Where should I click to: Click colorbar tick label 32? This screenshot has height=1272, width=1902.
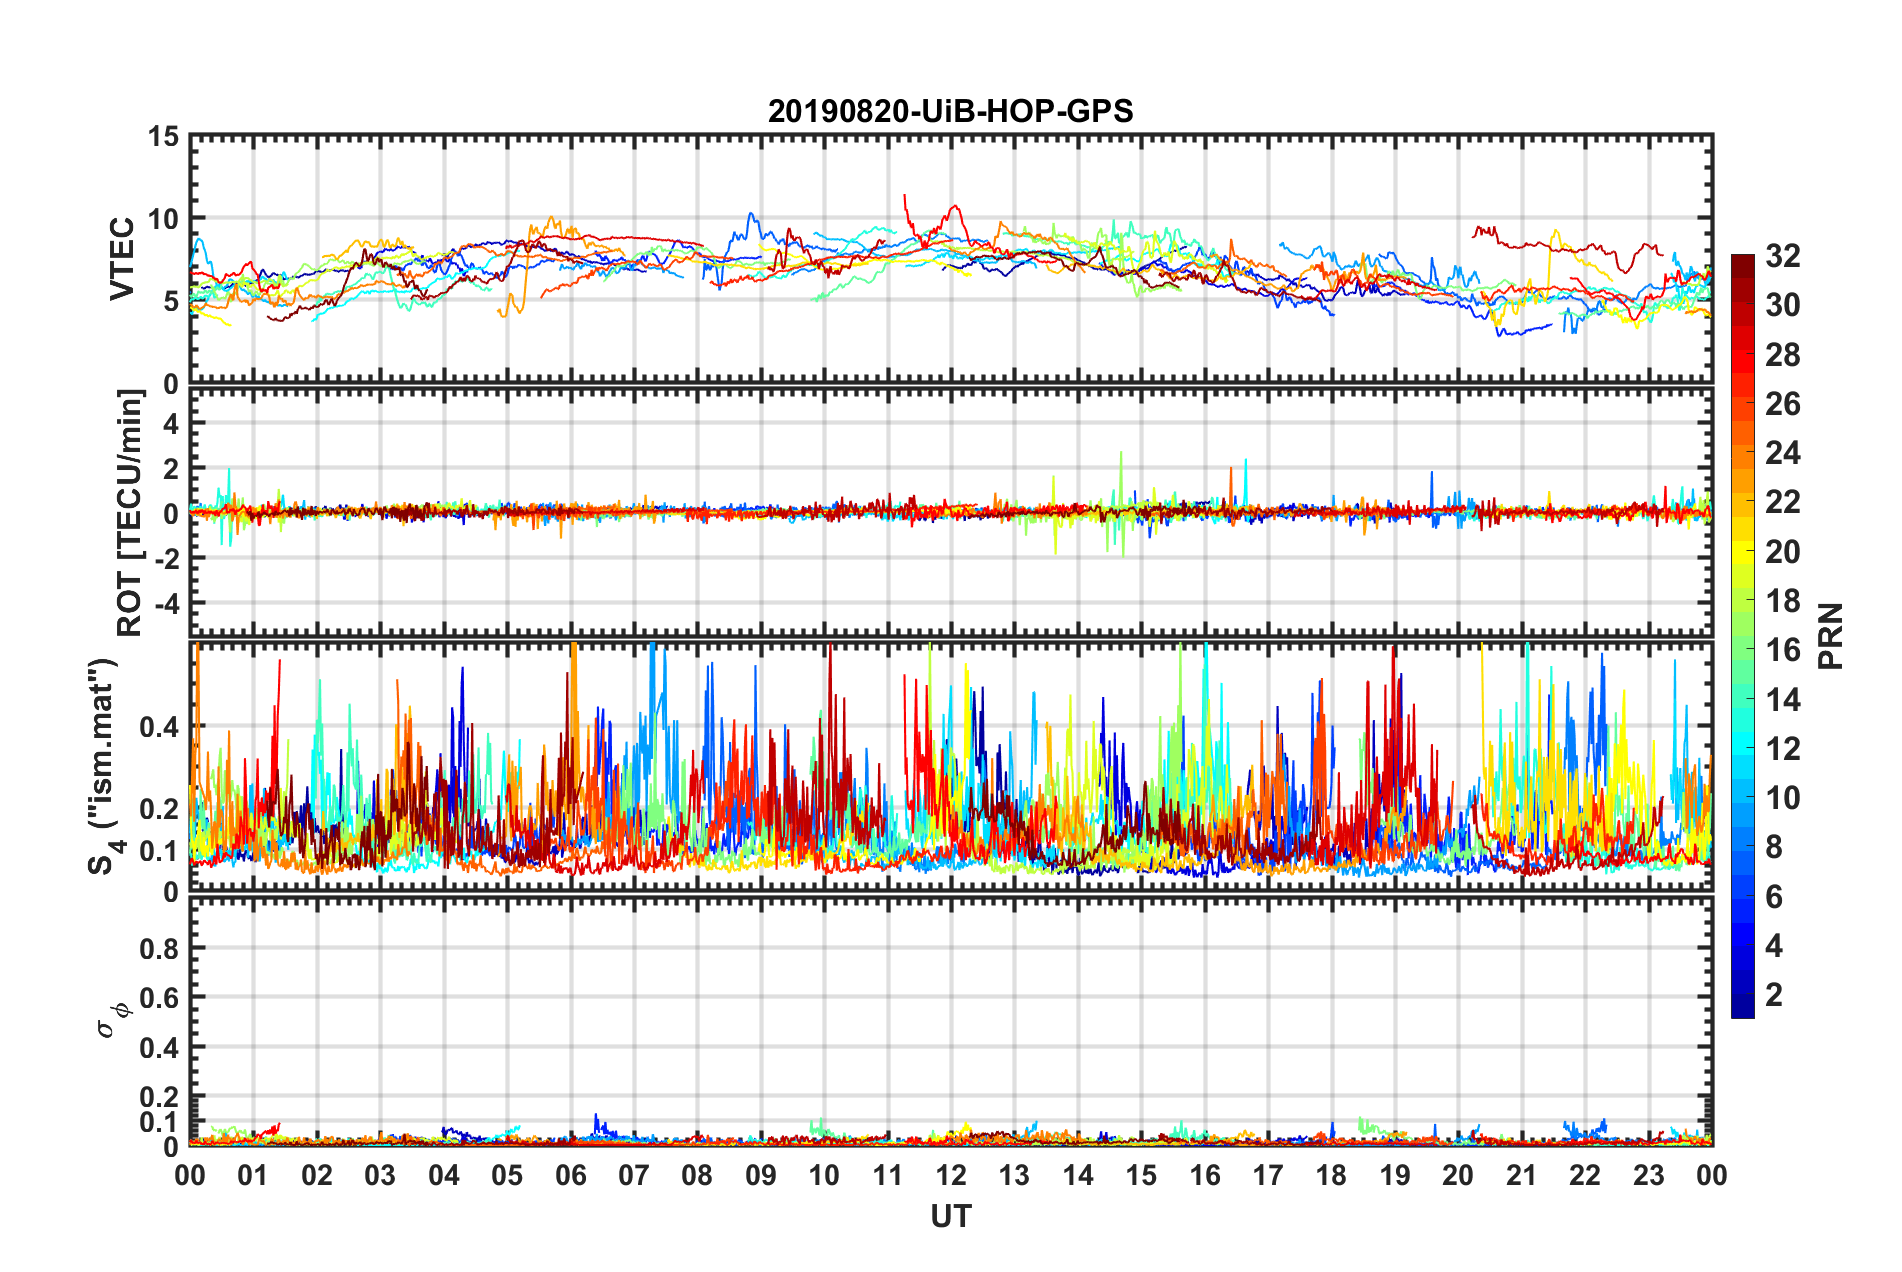tap(1782, 256)
